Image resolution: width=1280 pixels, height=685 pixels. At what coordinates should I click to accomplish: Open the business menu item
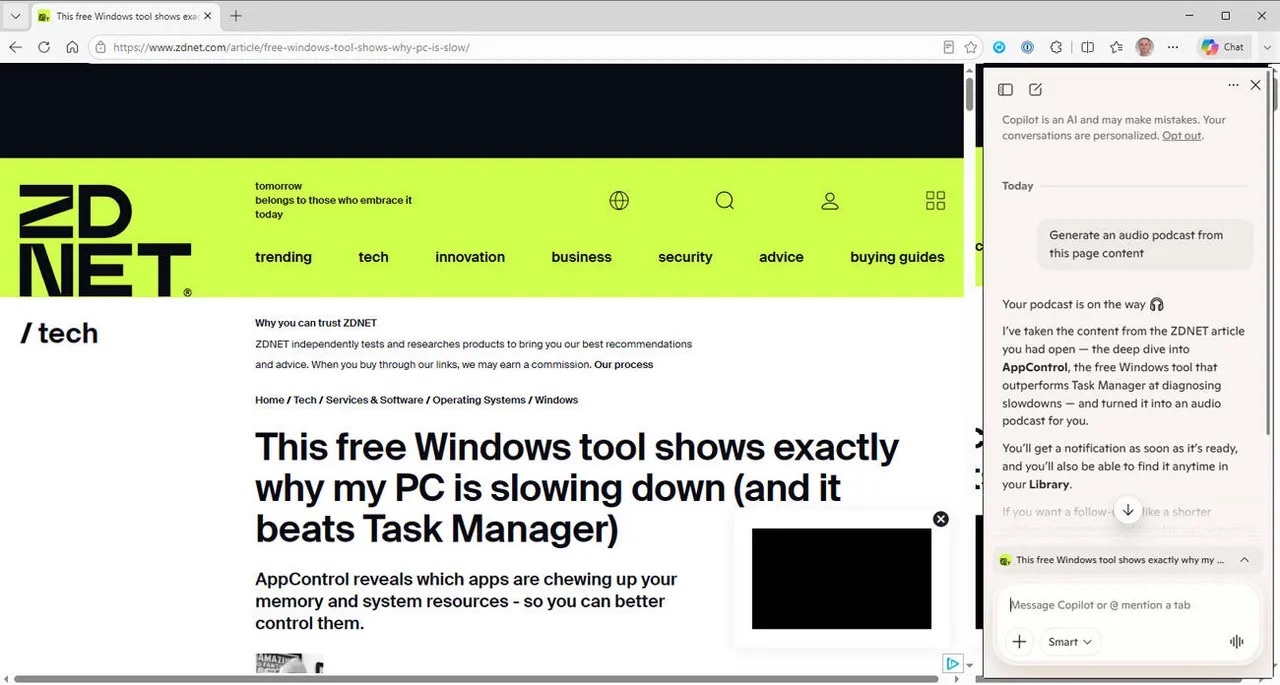581,257
